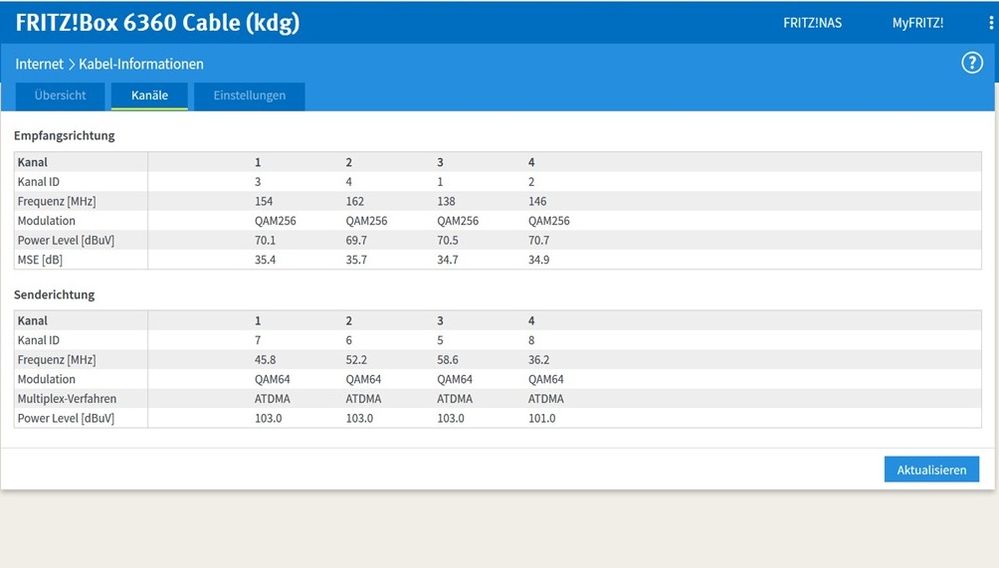Click the Multiplex-Verfahren row label
This screenshot has height=568, width=999.
[x=67, y=399]
